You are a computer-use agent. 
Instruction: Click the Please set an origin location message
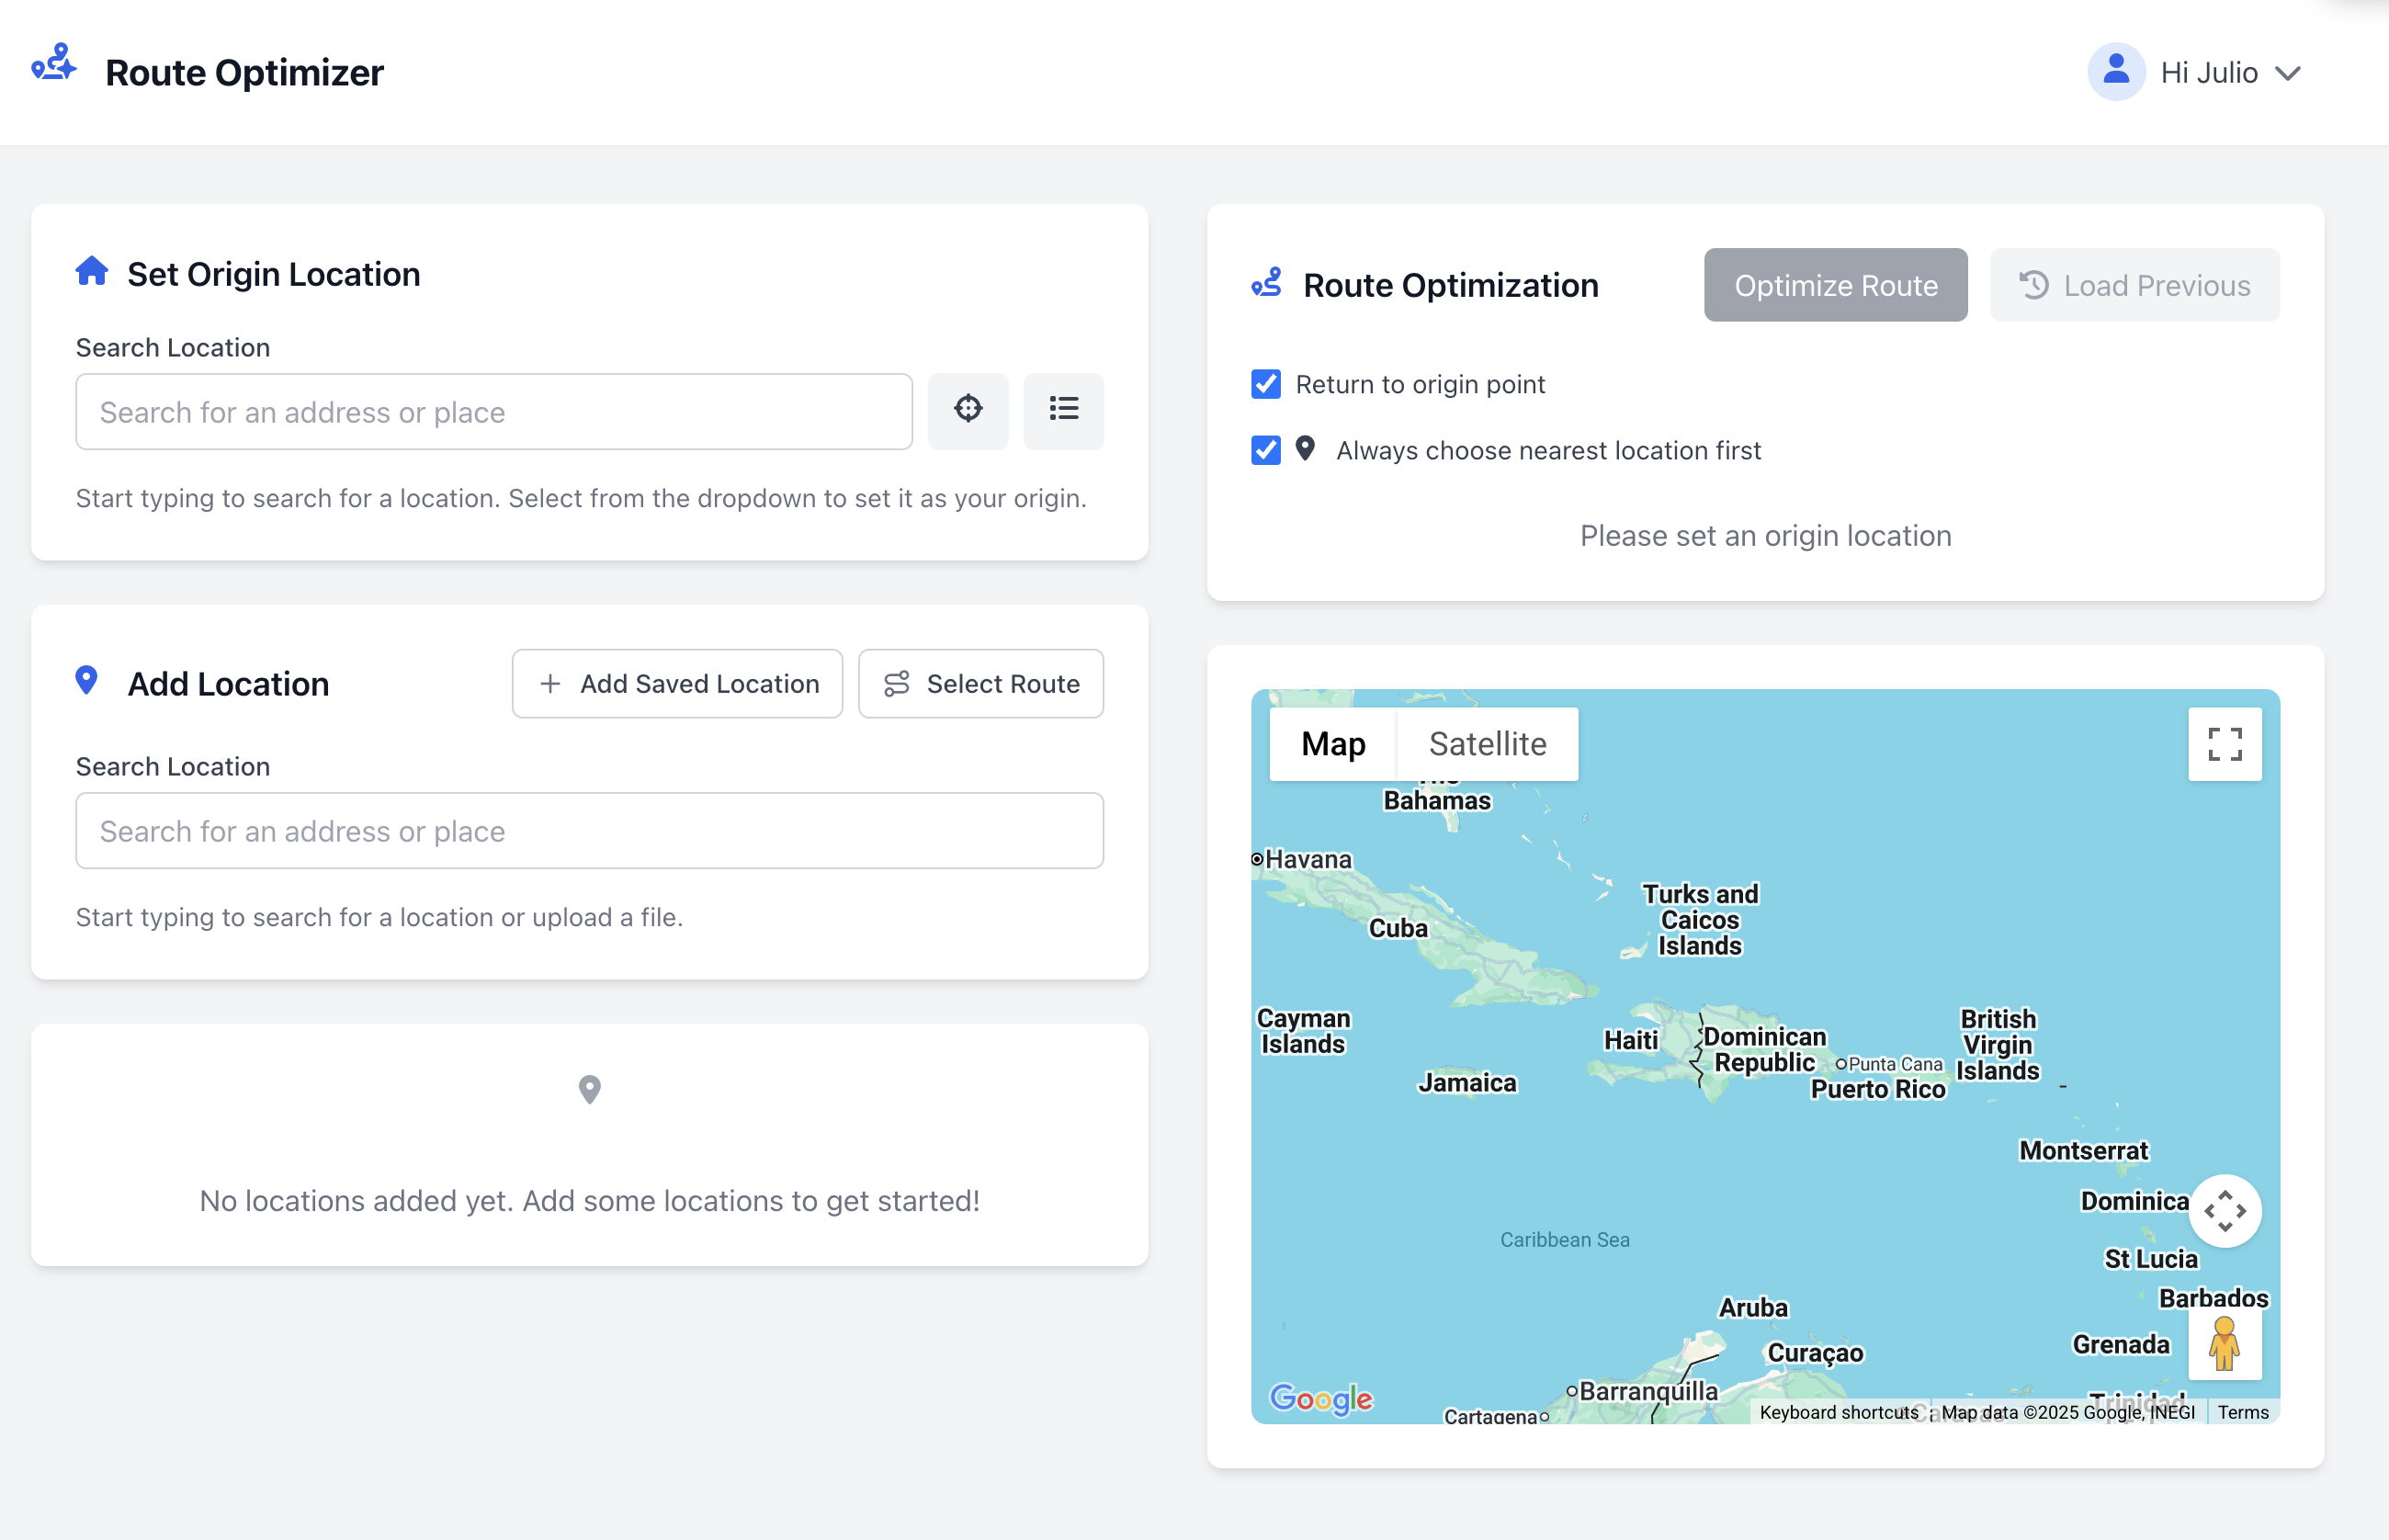[x=1765, y=536]
